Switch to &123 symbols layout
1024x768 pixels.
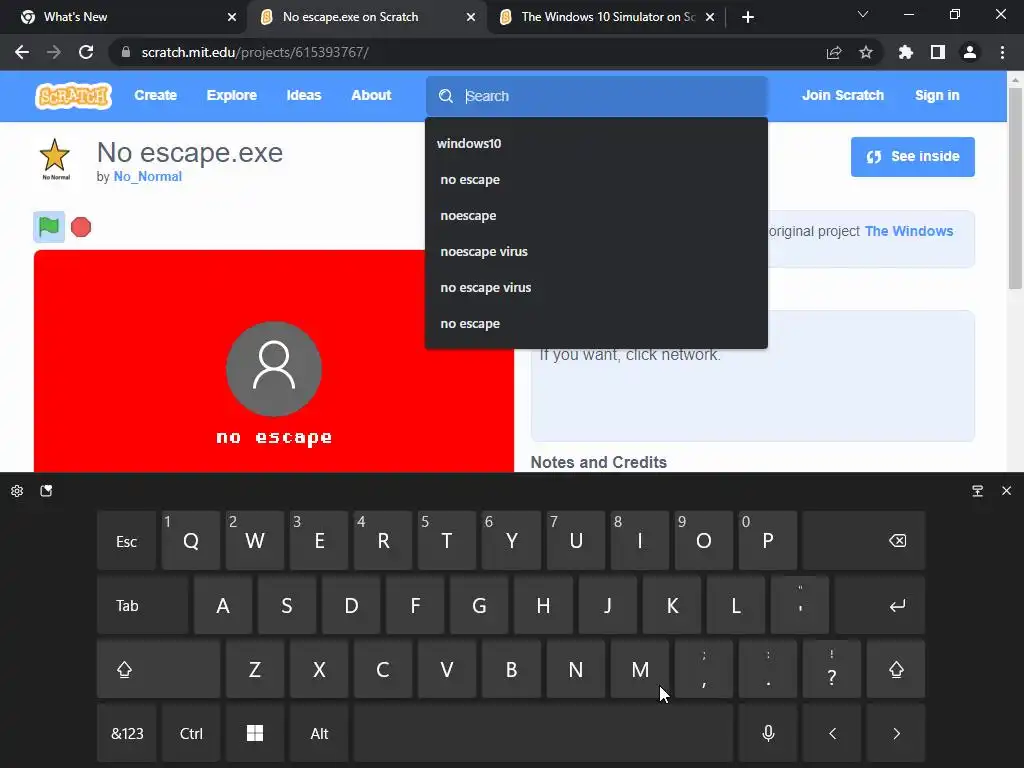(127, 733)
